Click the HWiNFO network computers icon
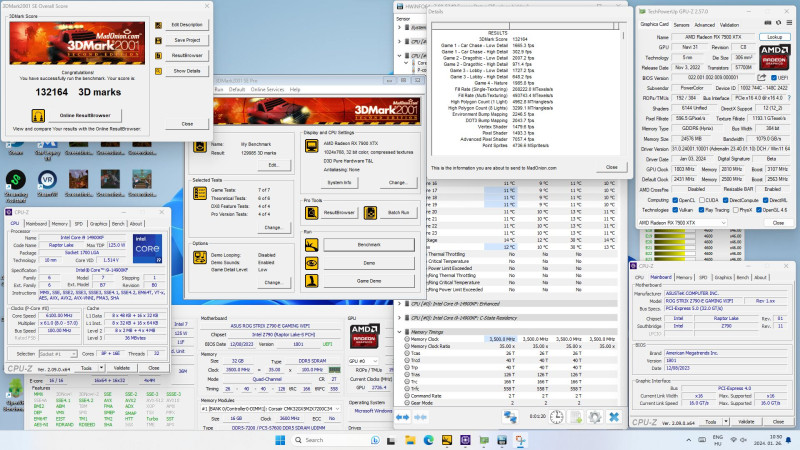 point(510,417)
